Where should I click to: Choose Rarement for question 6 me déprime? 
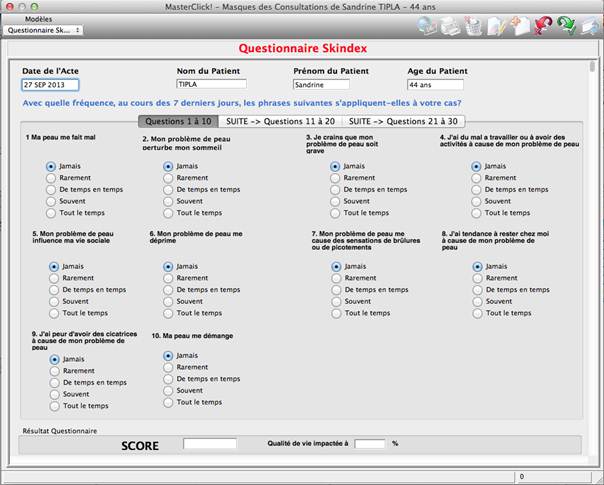[x=168, y=278]
